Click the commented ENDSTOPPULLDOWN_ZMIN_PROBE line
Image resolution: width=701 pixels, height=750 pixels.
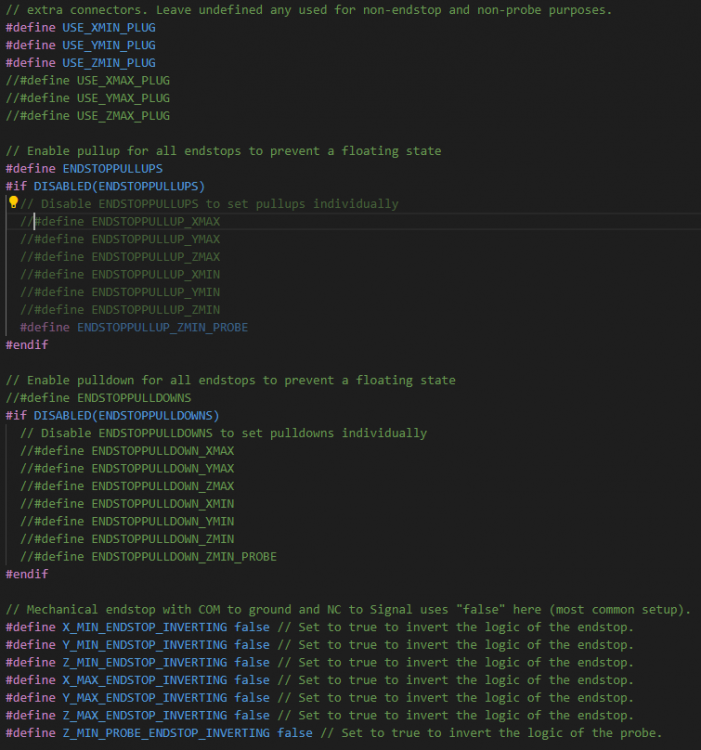point(148,556)
